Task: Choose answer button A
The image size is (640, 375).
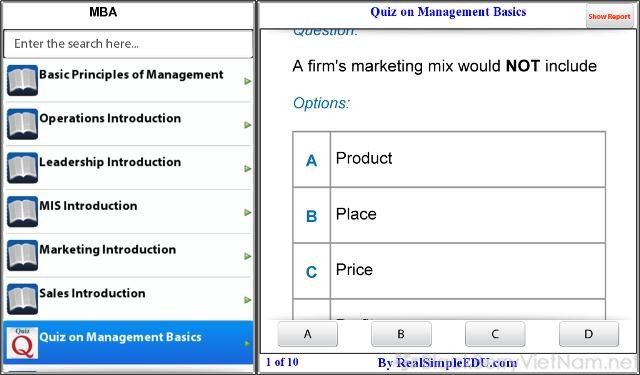Action: [307, 334]
